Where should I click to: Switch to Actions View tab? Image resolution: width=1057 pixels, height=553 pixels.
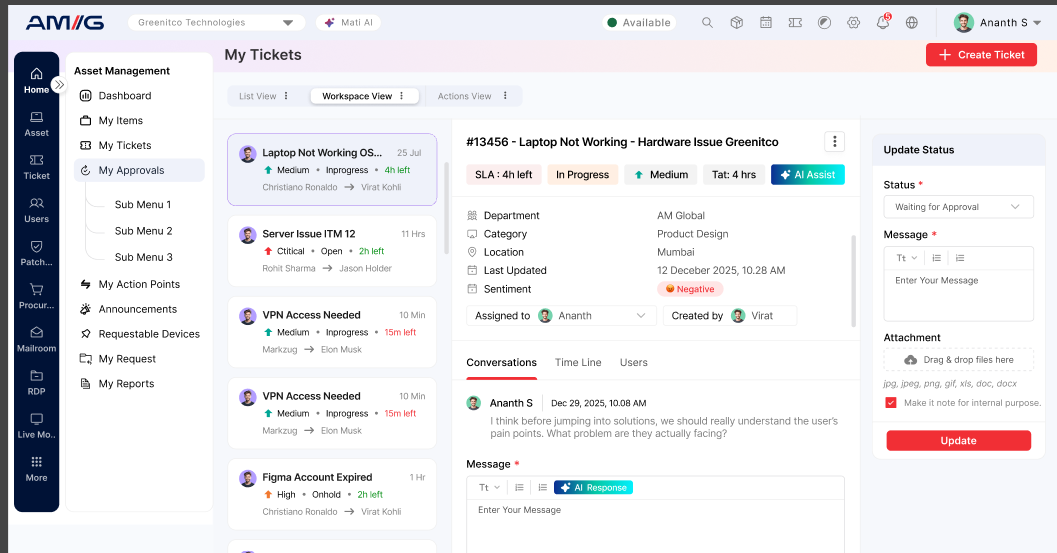[464, 96]
